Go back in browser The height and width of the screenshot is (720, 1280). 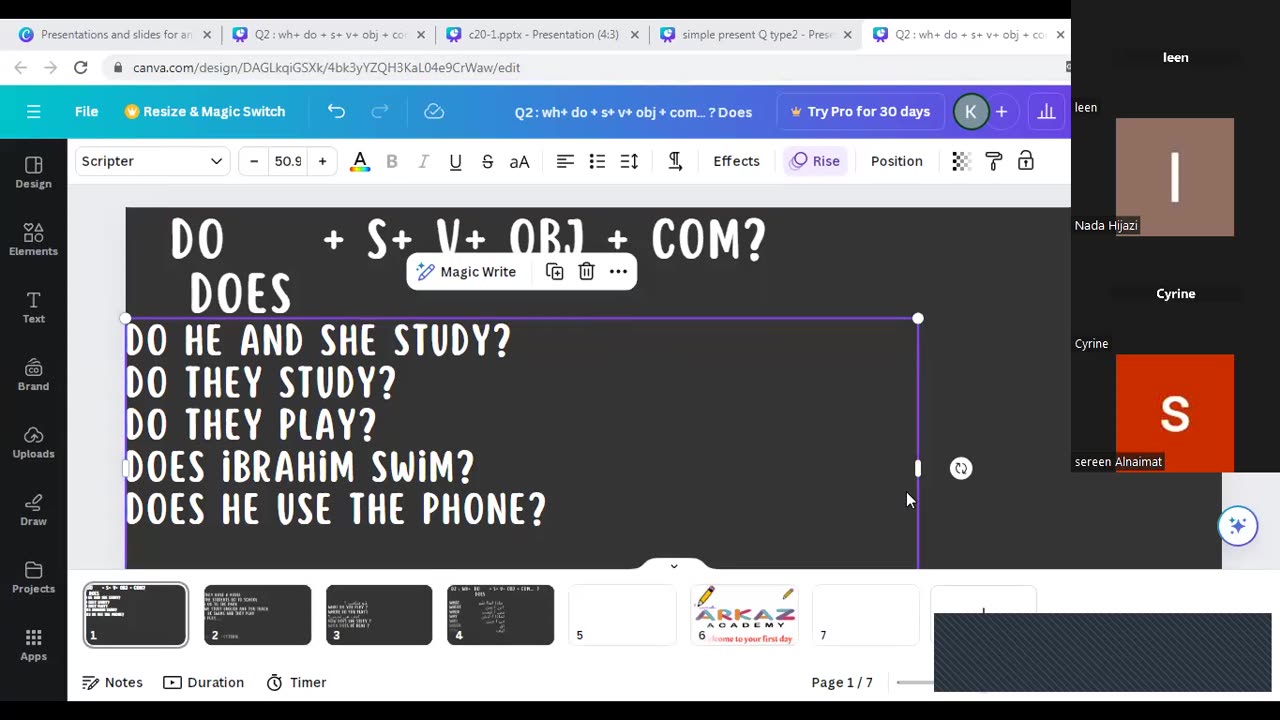click(21, 68)
